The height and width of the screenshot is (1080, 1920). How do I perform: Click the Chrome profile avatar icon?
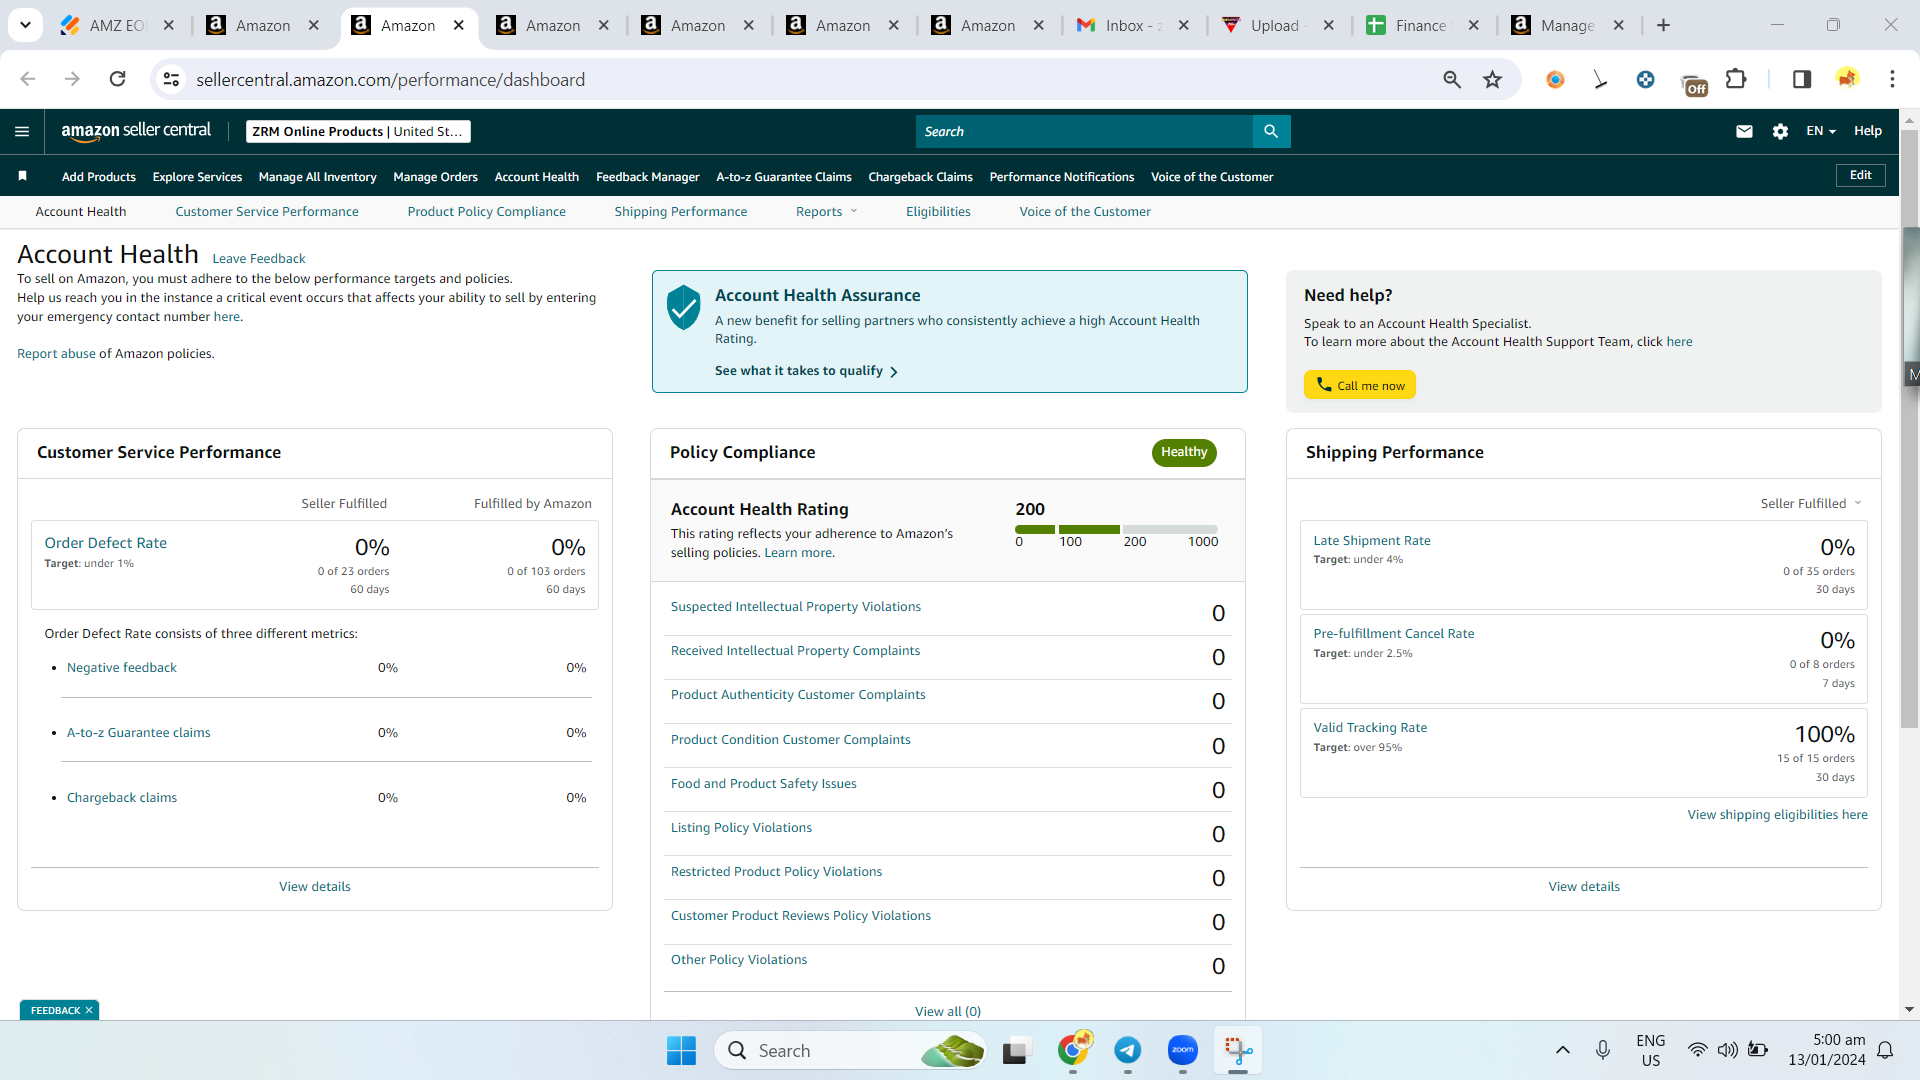[x=1847, y=79]
